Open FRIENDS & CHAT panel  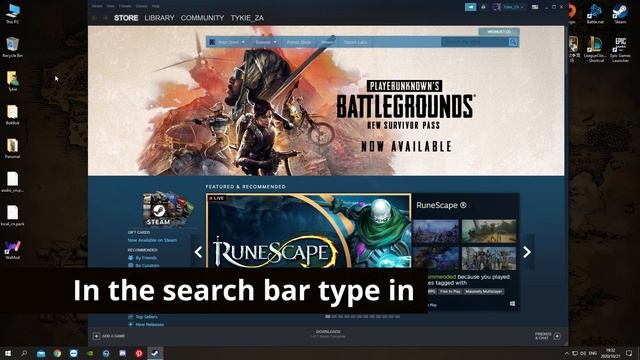(x=548, y=336)
